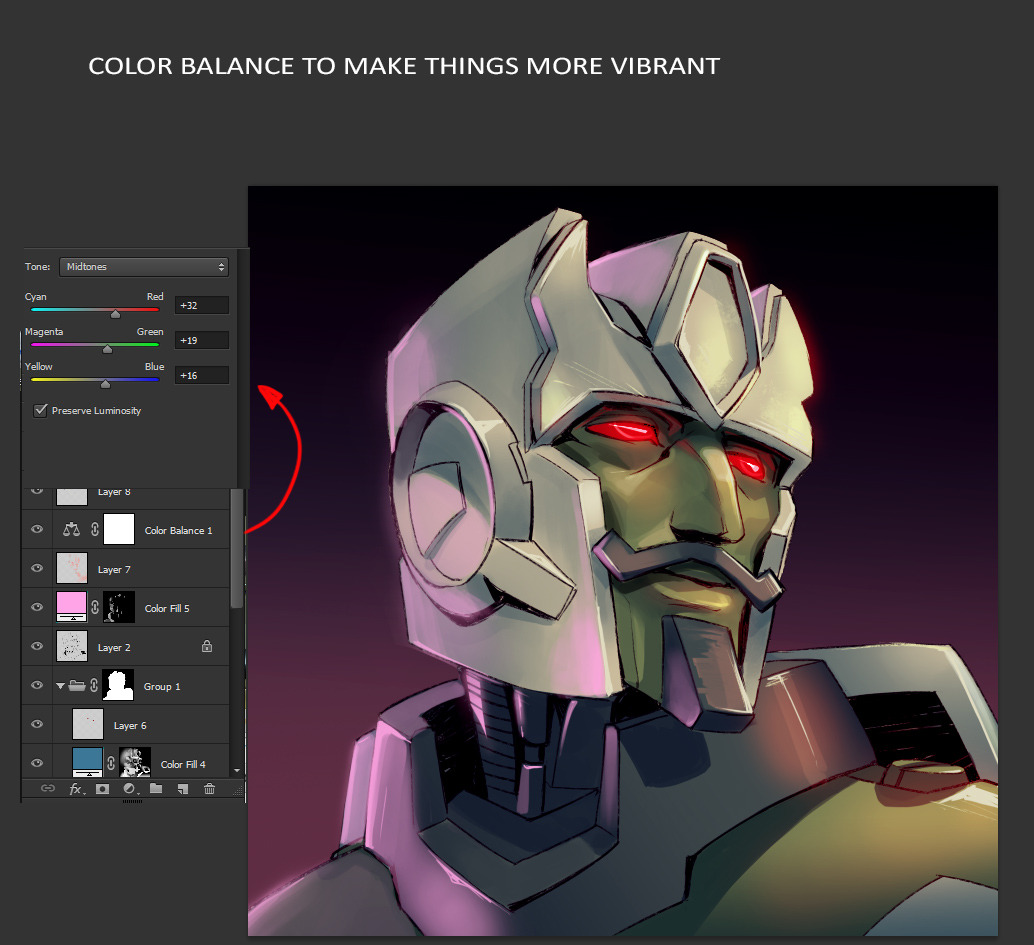Image resolution: width=1034 pixels, height=945 pixels.
Task: Click chain link on Color Fill 5
Action: click(95, 607)
